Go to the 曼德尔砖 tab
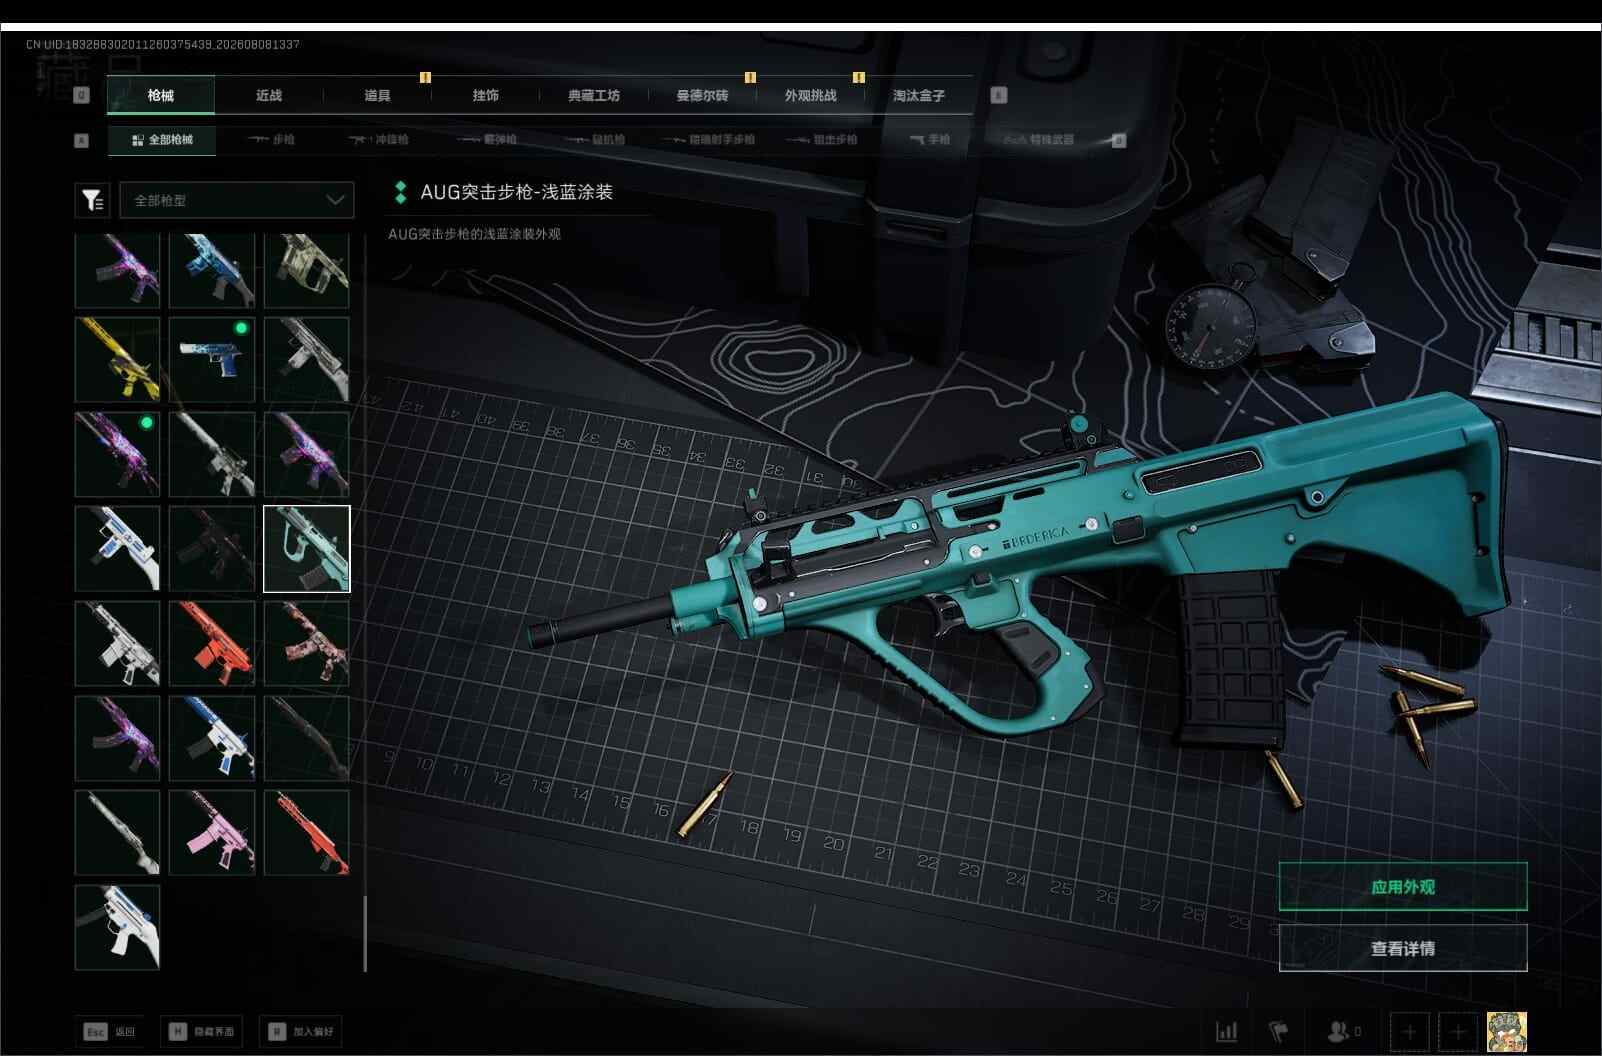The height and width of the screenshot is (1056, 1602). click(702, 95)
